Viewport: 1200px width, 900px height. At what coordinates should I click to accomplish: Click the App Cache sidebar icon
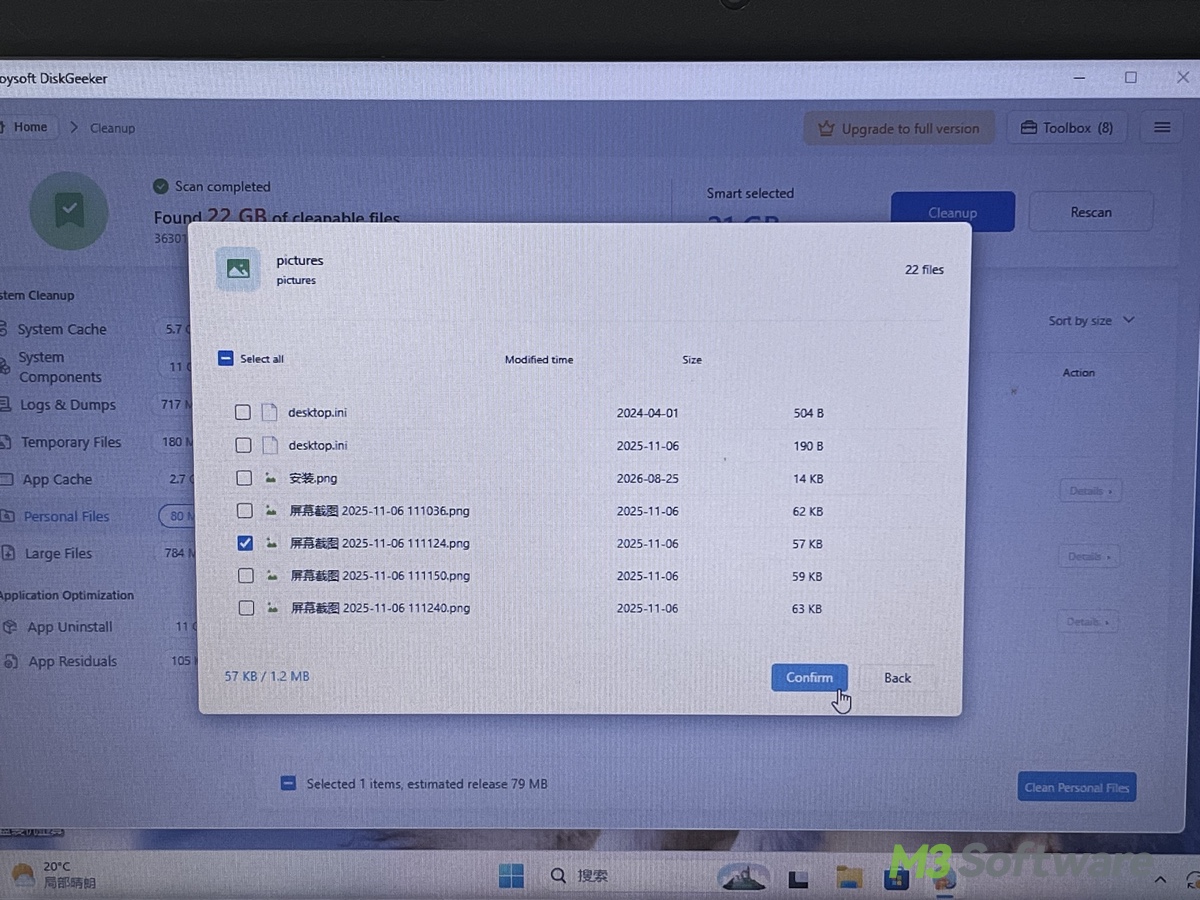coord(8,479)
